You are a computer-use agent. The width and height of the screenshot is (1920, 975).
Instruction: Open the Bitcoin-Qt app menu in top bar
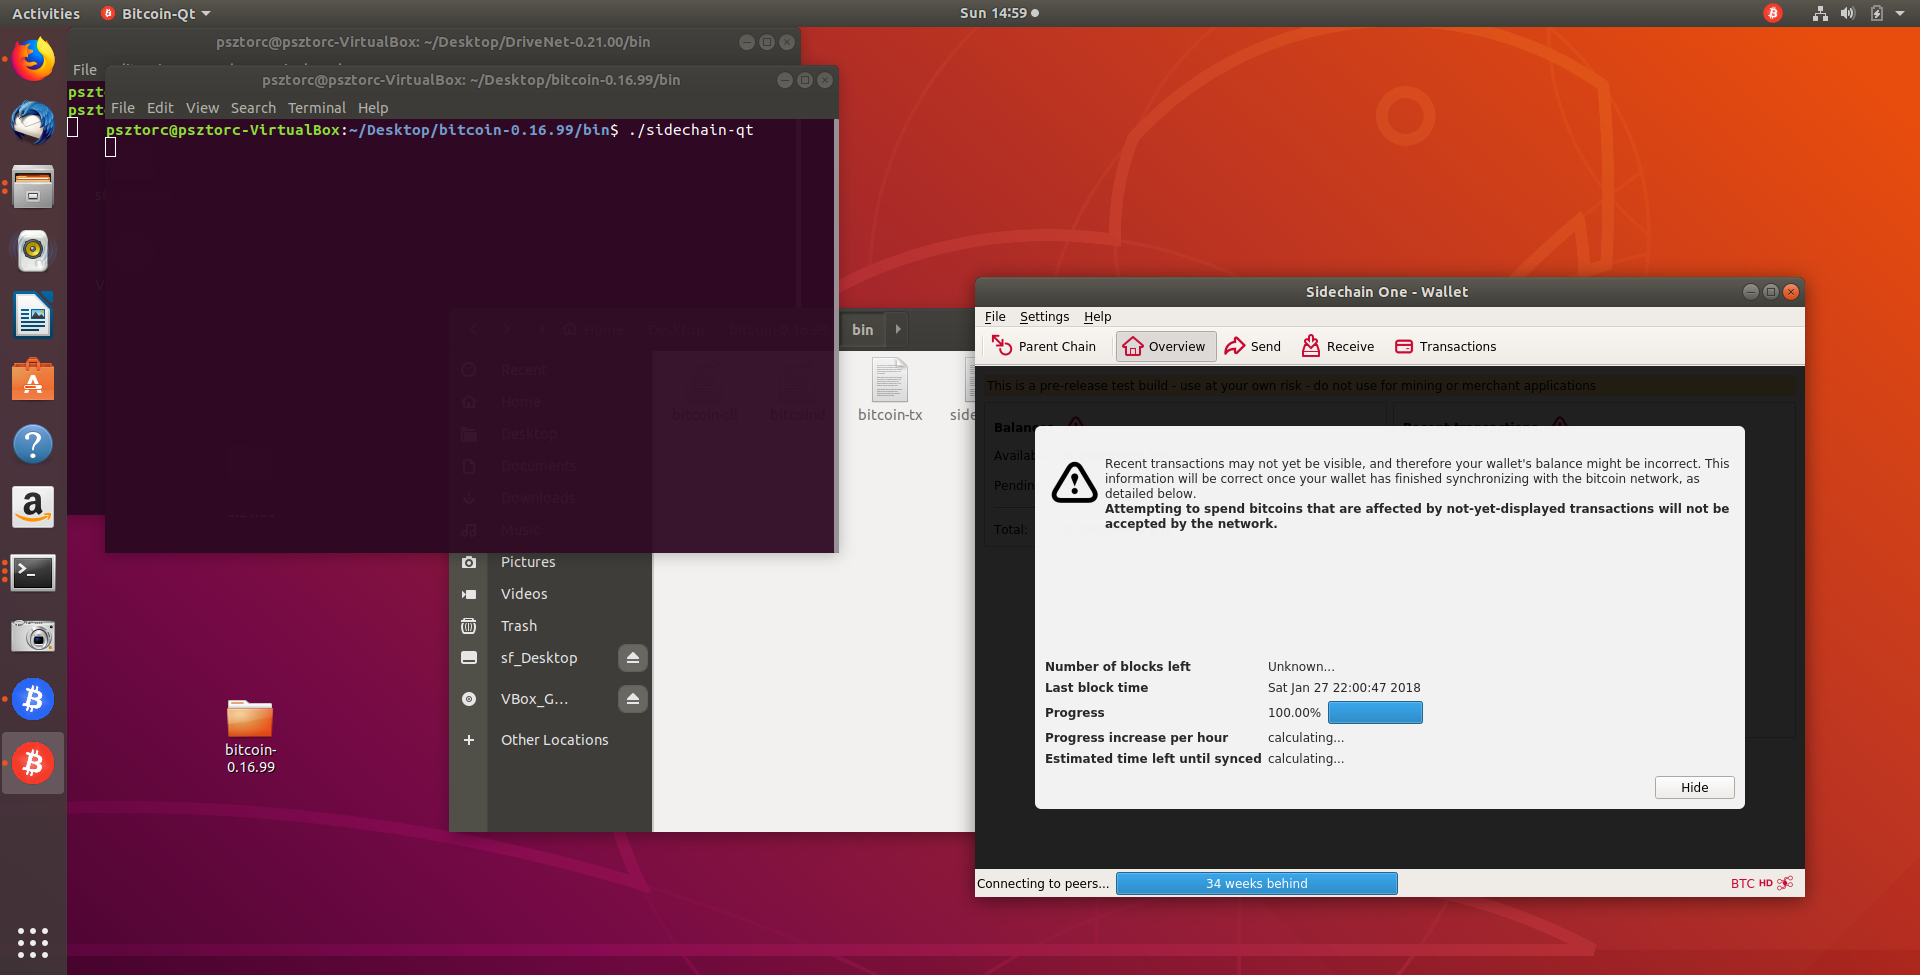tap(157, 13)
